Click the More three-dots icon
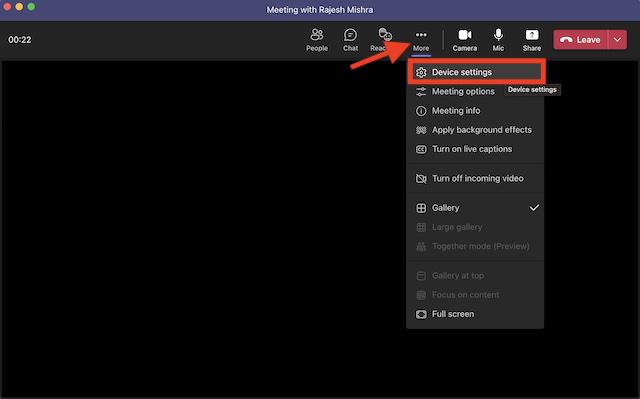Screen dimensions: 640x399 click(x=421, y=35)
